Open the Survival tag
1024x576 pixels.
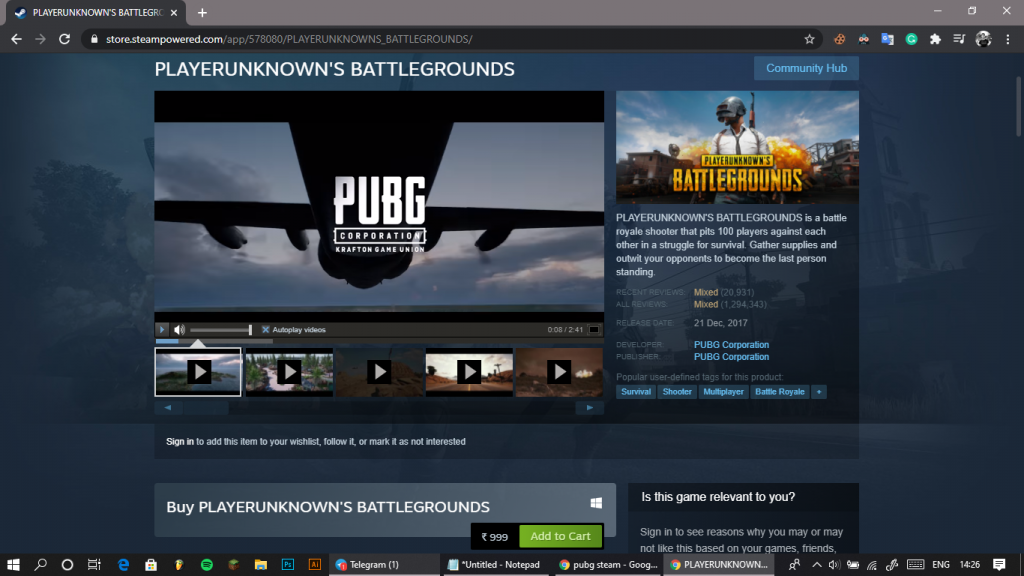tap(635, 392)
